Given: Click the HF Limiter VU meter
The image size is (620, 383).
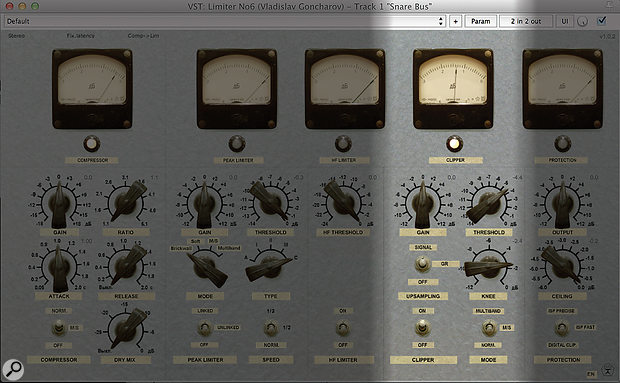Looking at the screenshot, I should pyautogui.click(x=344, y=89).
